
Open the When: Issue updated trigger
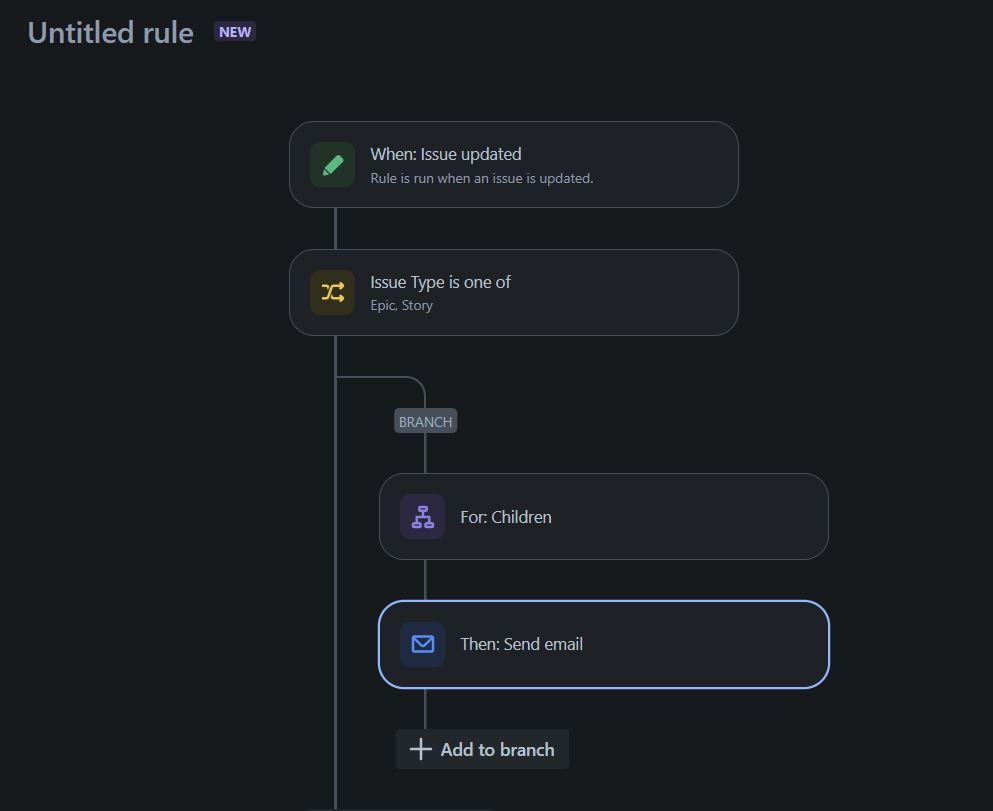pos(514,165)
